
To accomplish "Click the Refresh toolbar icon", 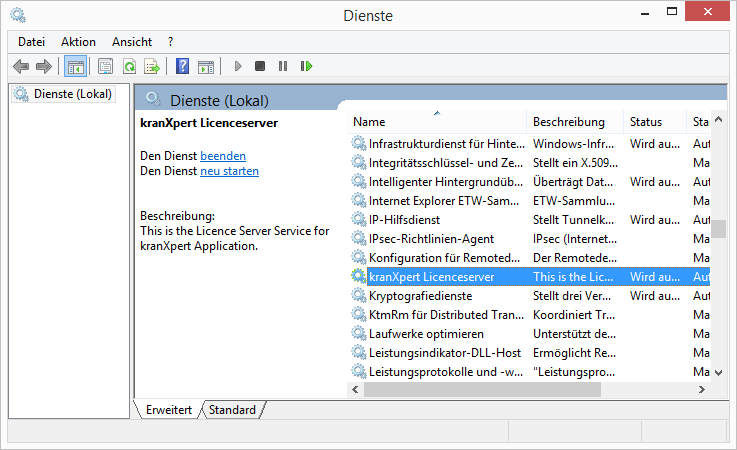I will coord(129,66).
